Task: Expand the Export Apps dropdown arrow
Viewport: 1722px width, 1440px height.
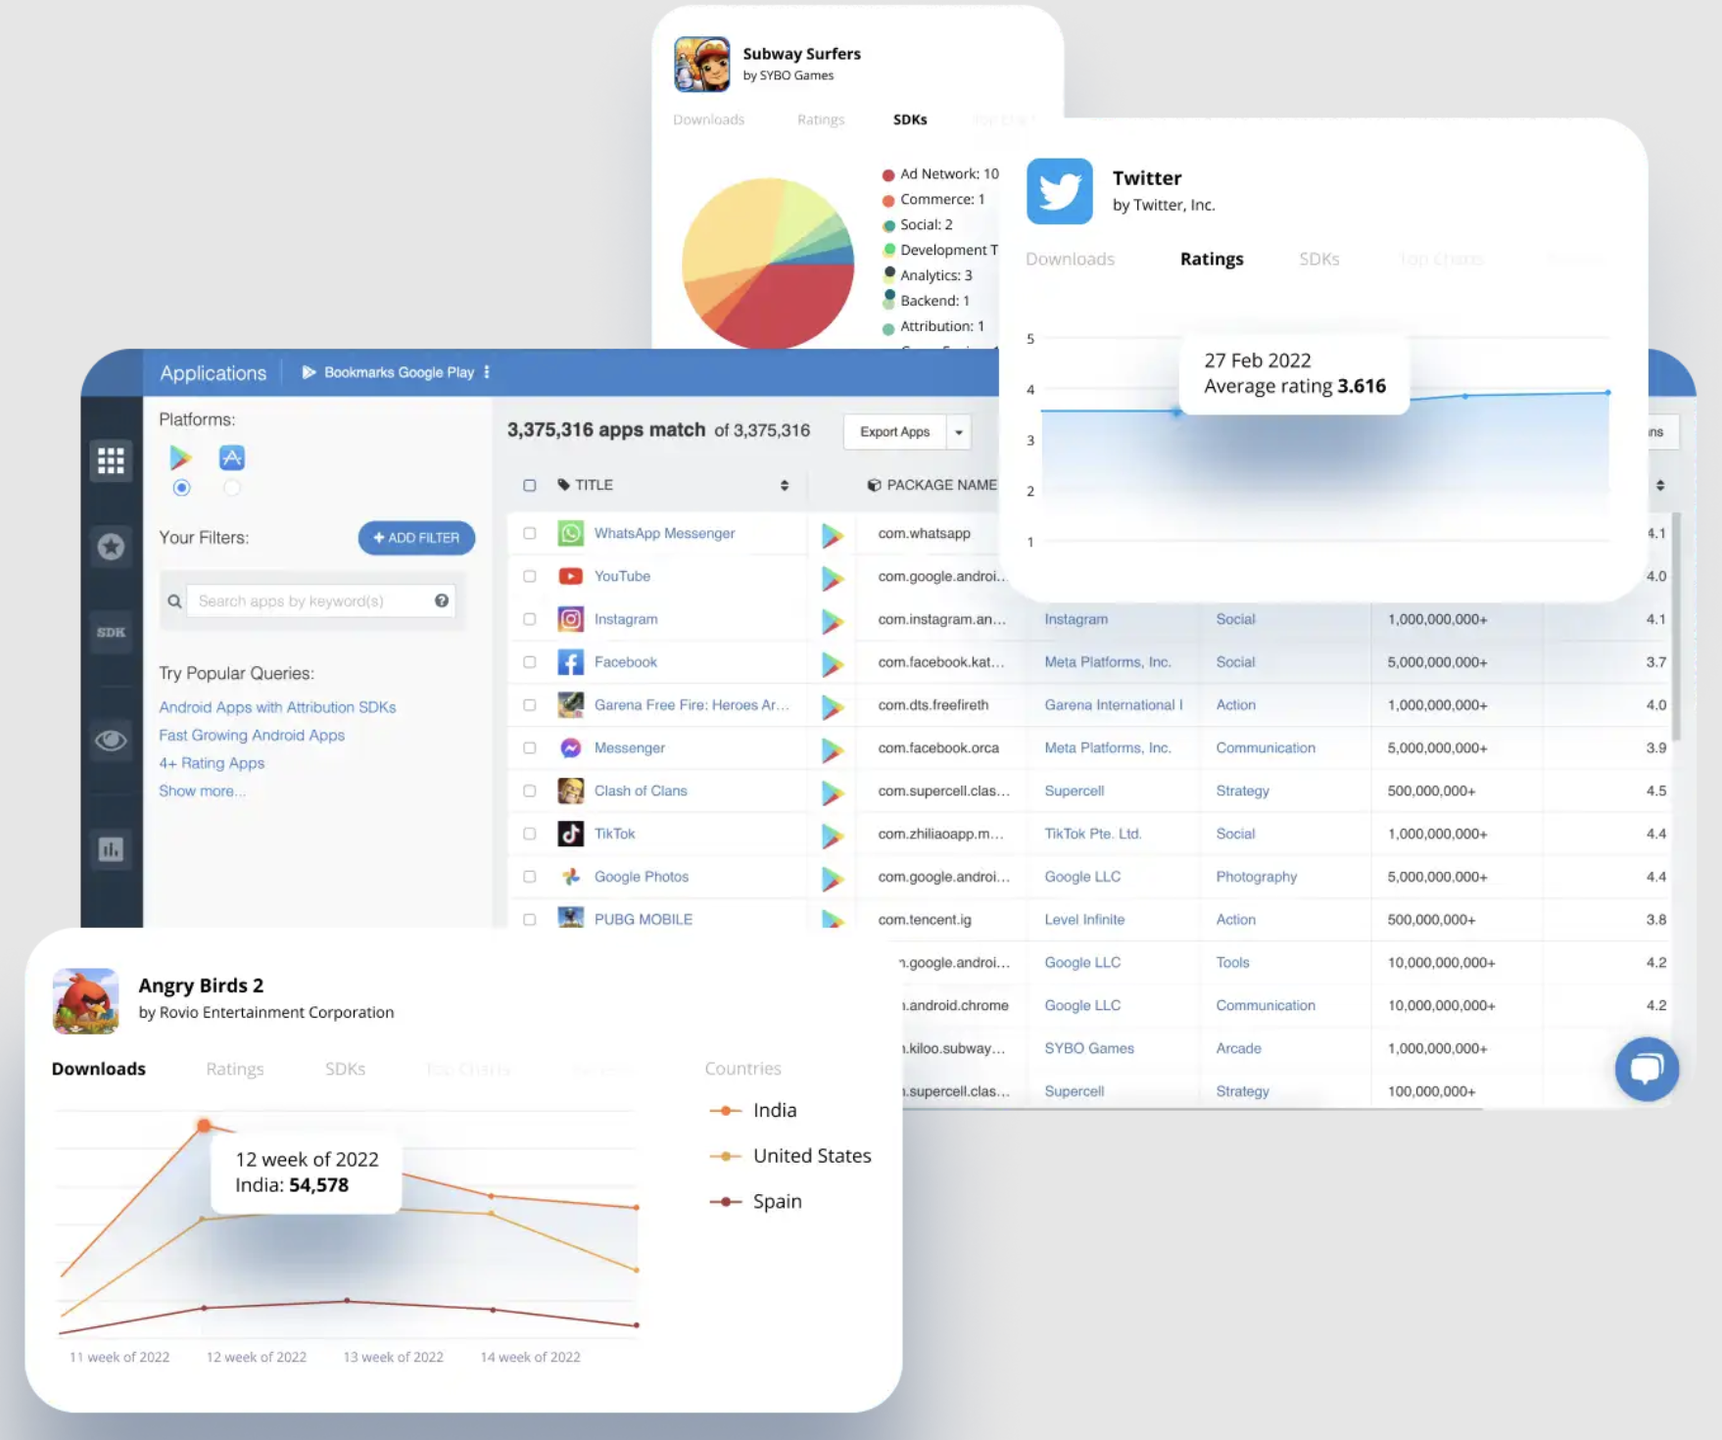Action: click(x=959, y=432)
